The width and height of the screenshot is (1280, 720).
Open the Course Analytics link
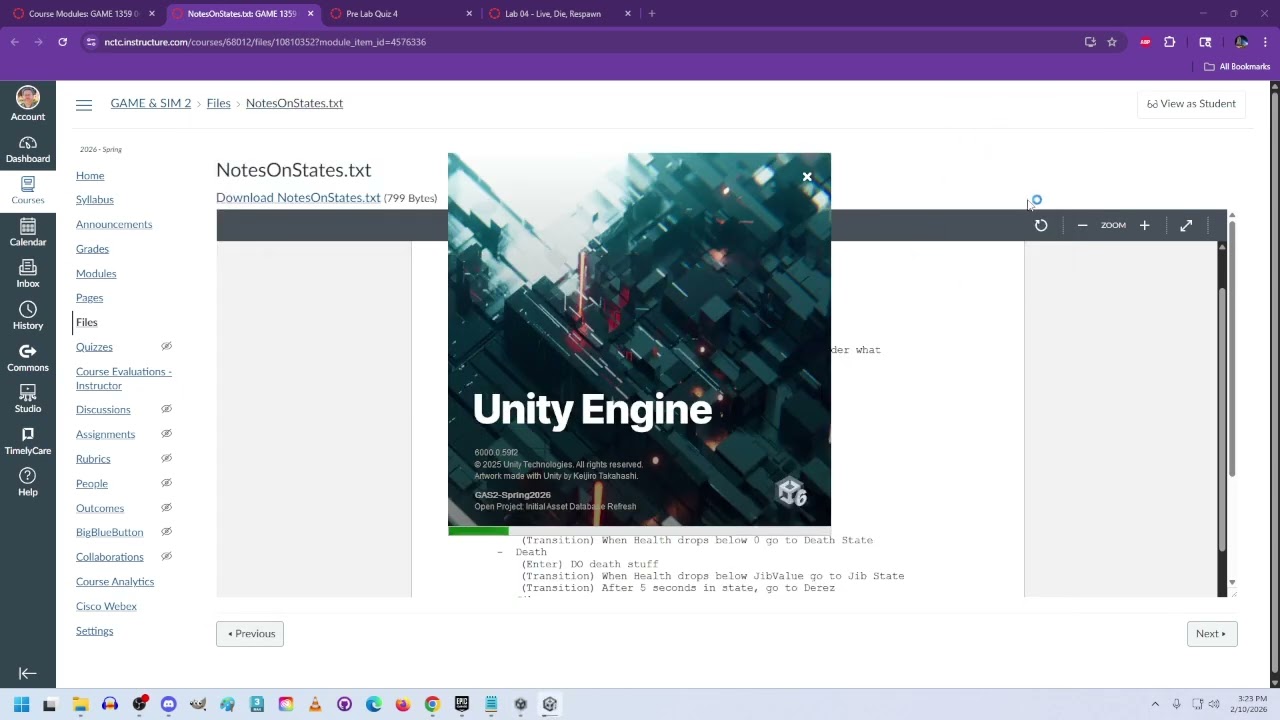click(x=115, y=582)
